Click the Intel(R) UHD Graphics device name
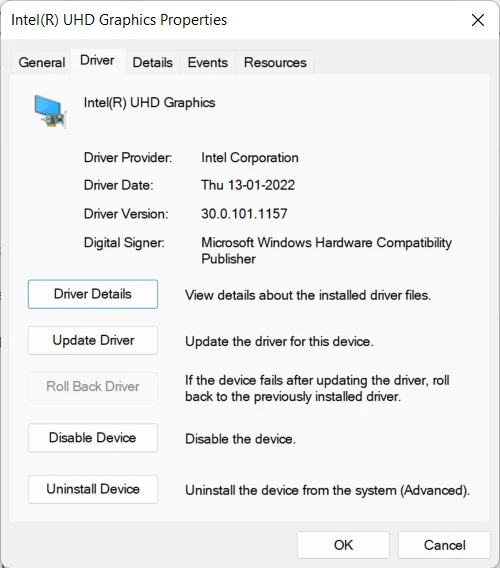The height and width of the screenshot is (568, 500). pos(149,103)
